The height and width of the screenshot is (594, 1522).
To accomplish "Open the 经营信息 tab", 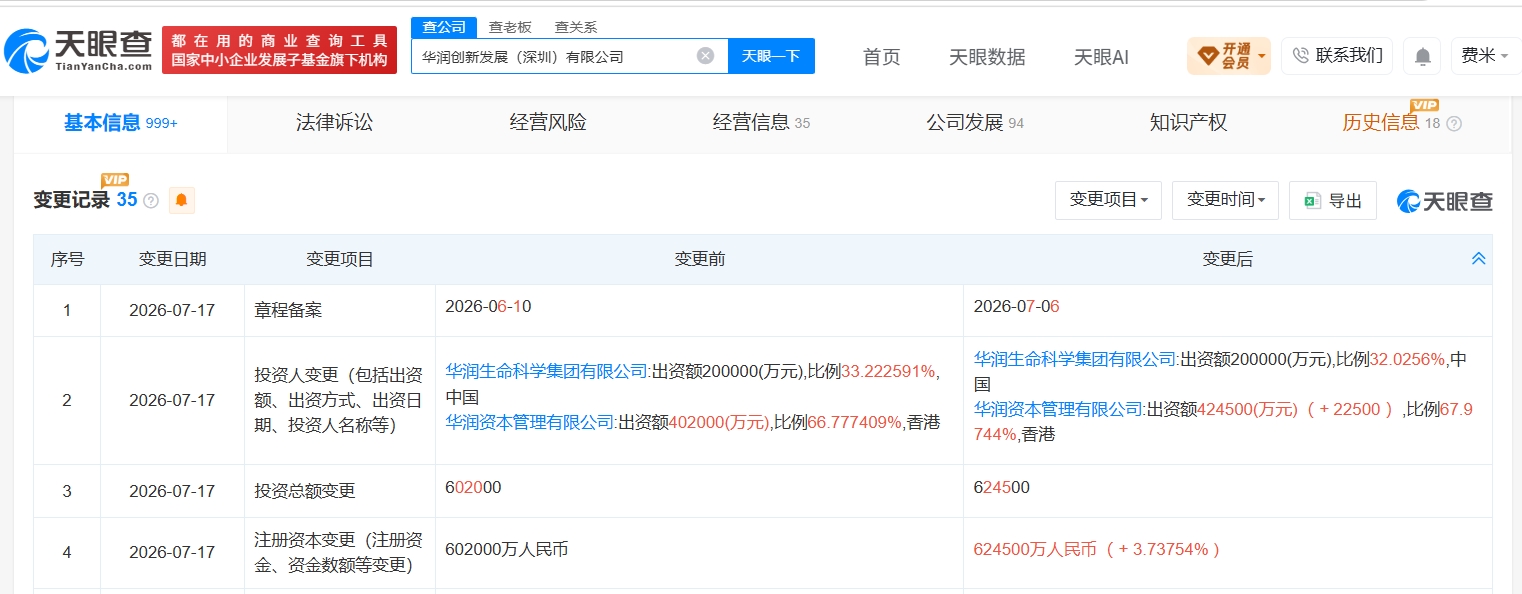I will (x=761, y=123).
